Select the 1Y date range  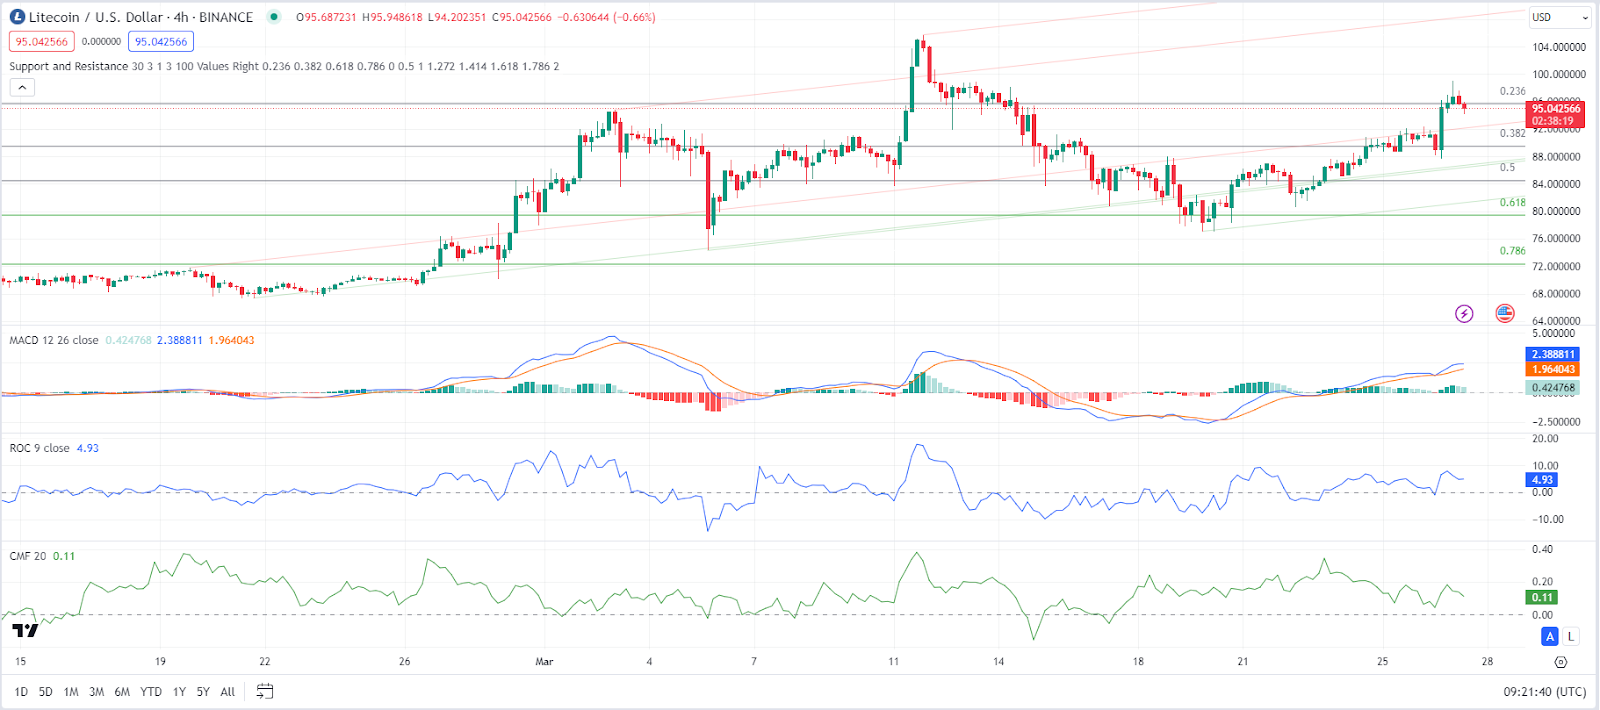pos(179,691)
